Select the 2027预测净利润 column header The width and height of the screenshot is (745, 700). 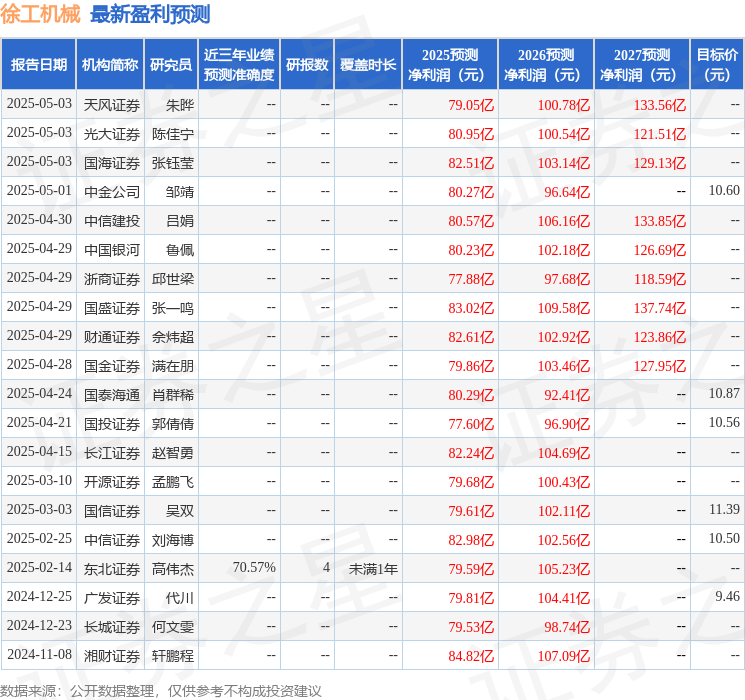click(x=642, y=65)
